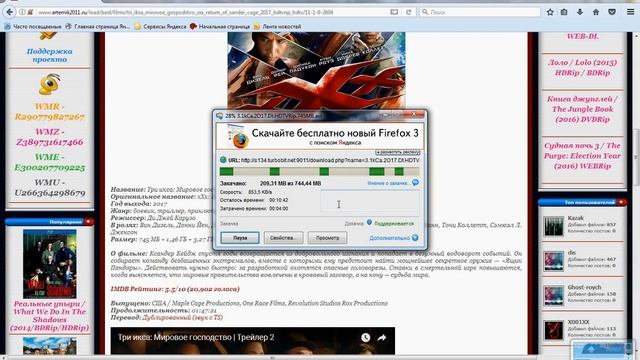Click download segment progress bar
Viewport: 640px width, 360px height.
(x=320, y=171)
